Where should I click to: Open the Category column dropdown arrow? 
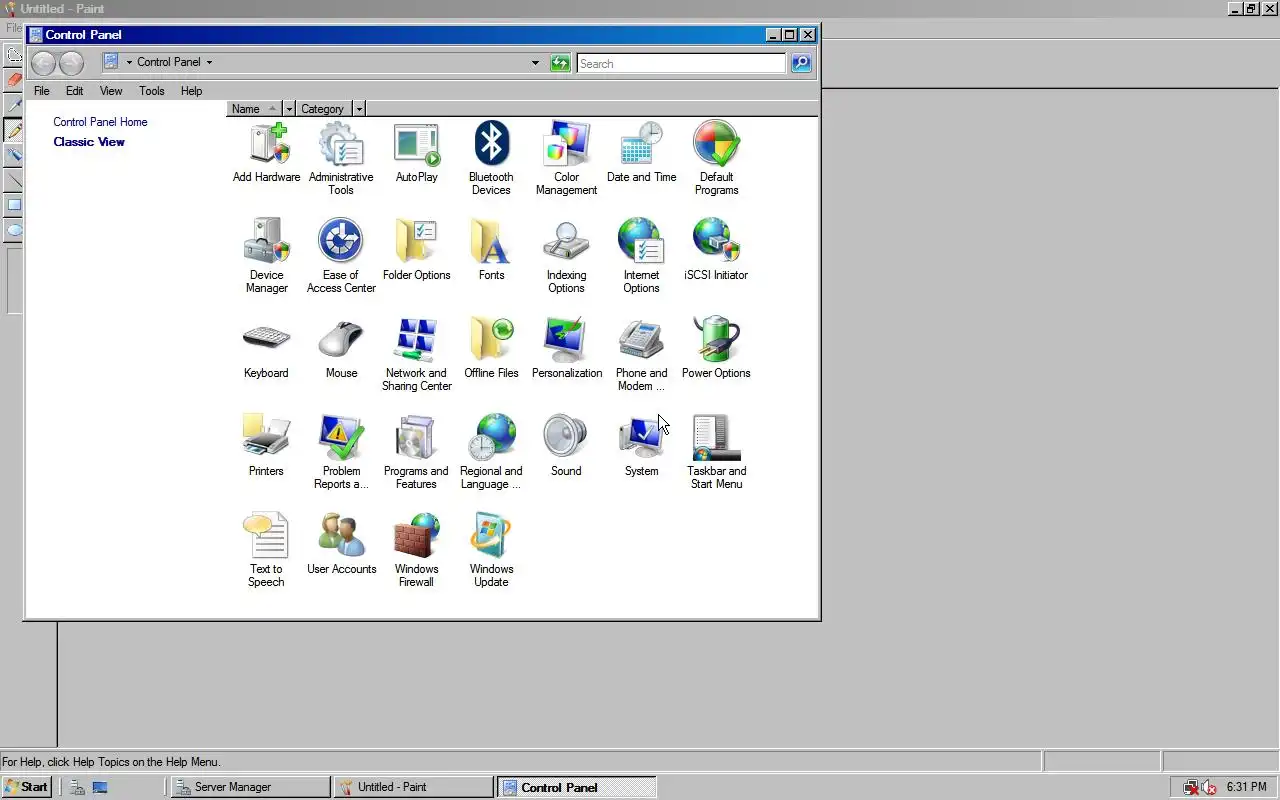359,109
